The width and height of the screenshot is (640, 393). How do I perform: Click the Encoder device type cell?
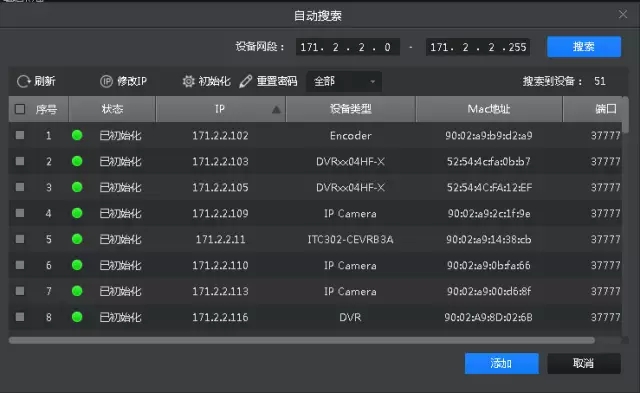(351, 135)
